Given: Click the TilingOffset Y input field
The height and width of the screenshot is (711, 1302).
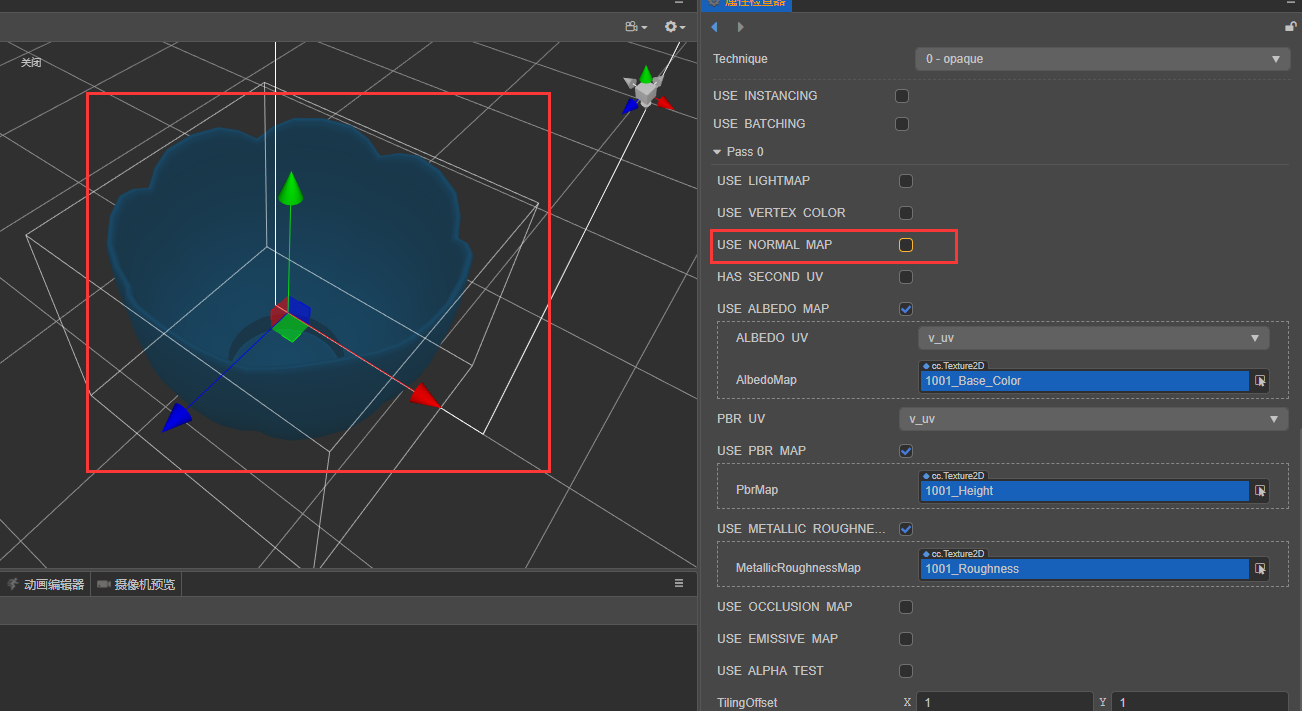Looking at the screenshot, I should tap(1200, 702).
